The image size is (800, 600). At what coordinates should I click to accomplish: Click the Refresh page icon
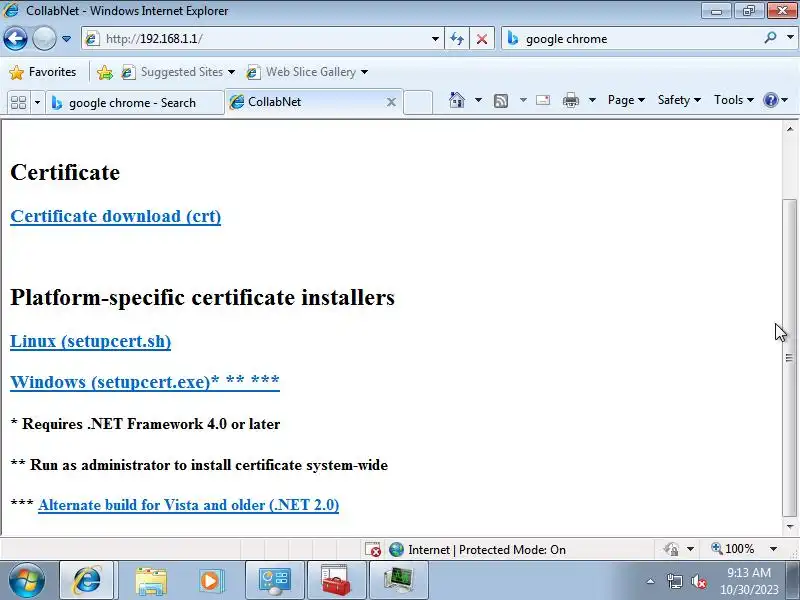457,39
